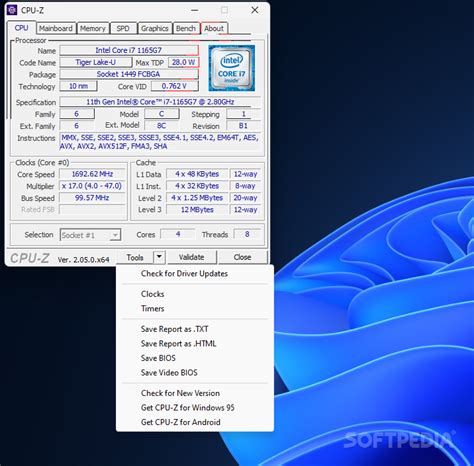Click the Validate button
Viewport: 474px width, 466px height.
[192, 257]
